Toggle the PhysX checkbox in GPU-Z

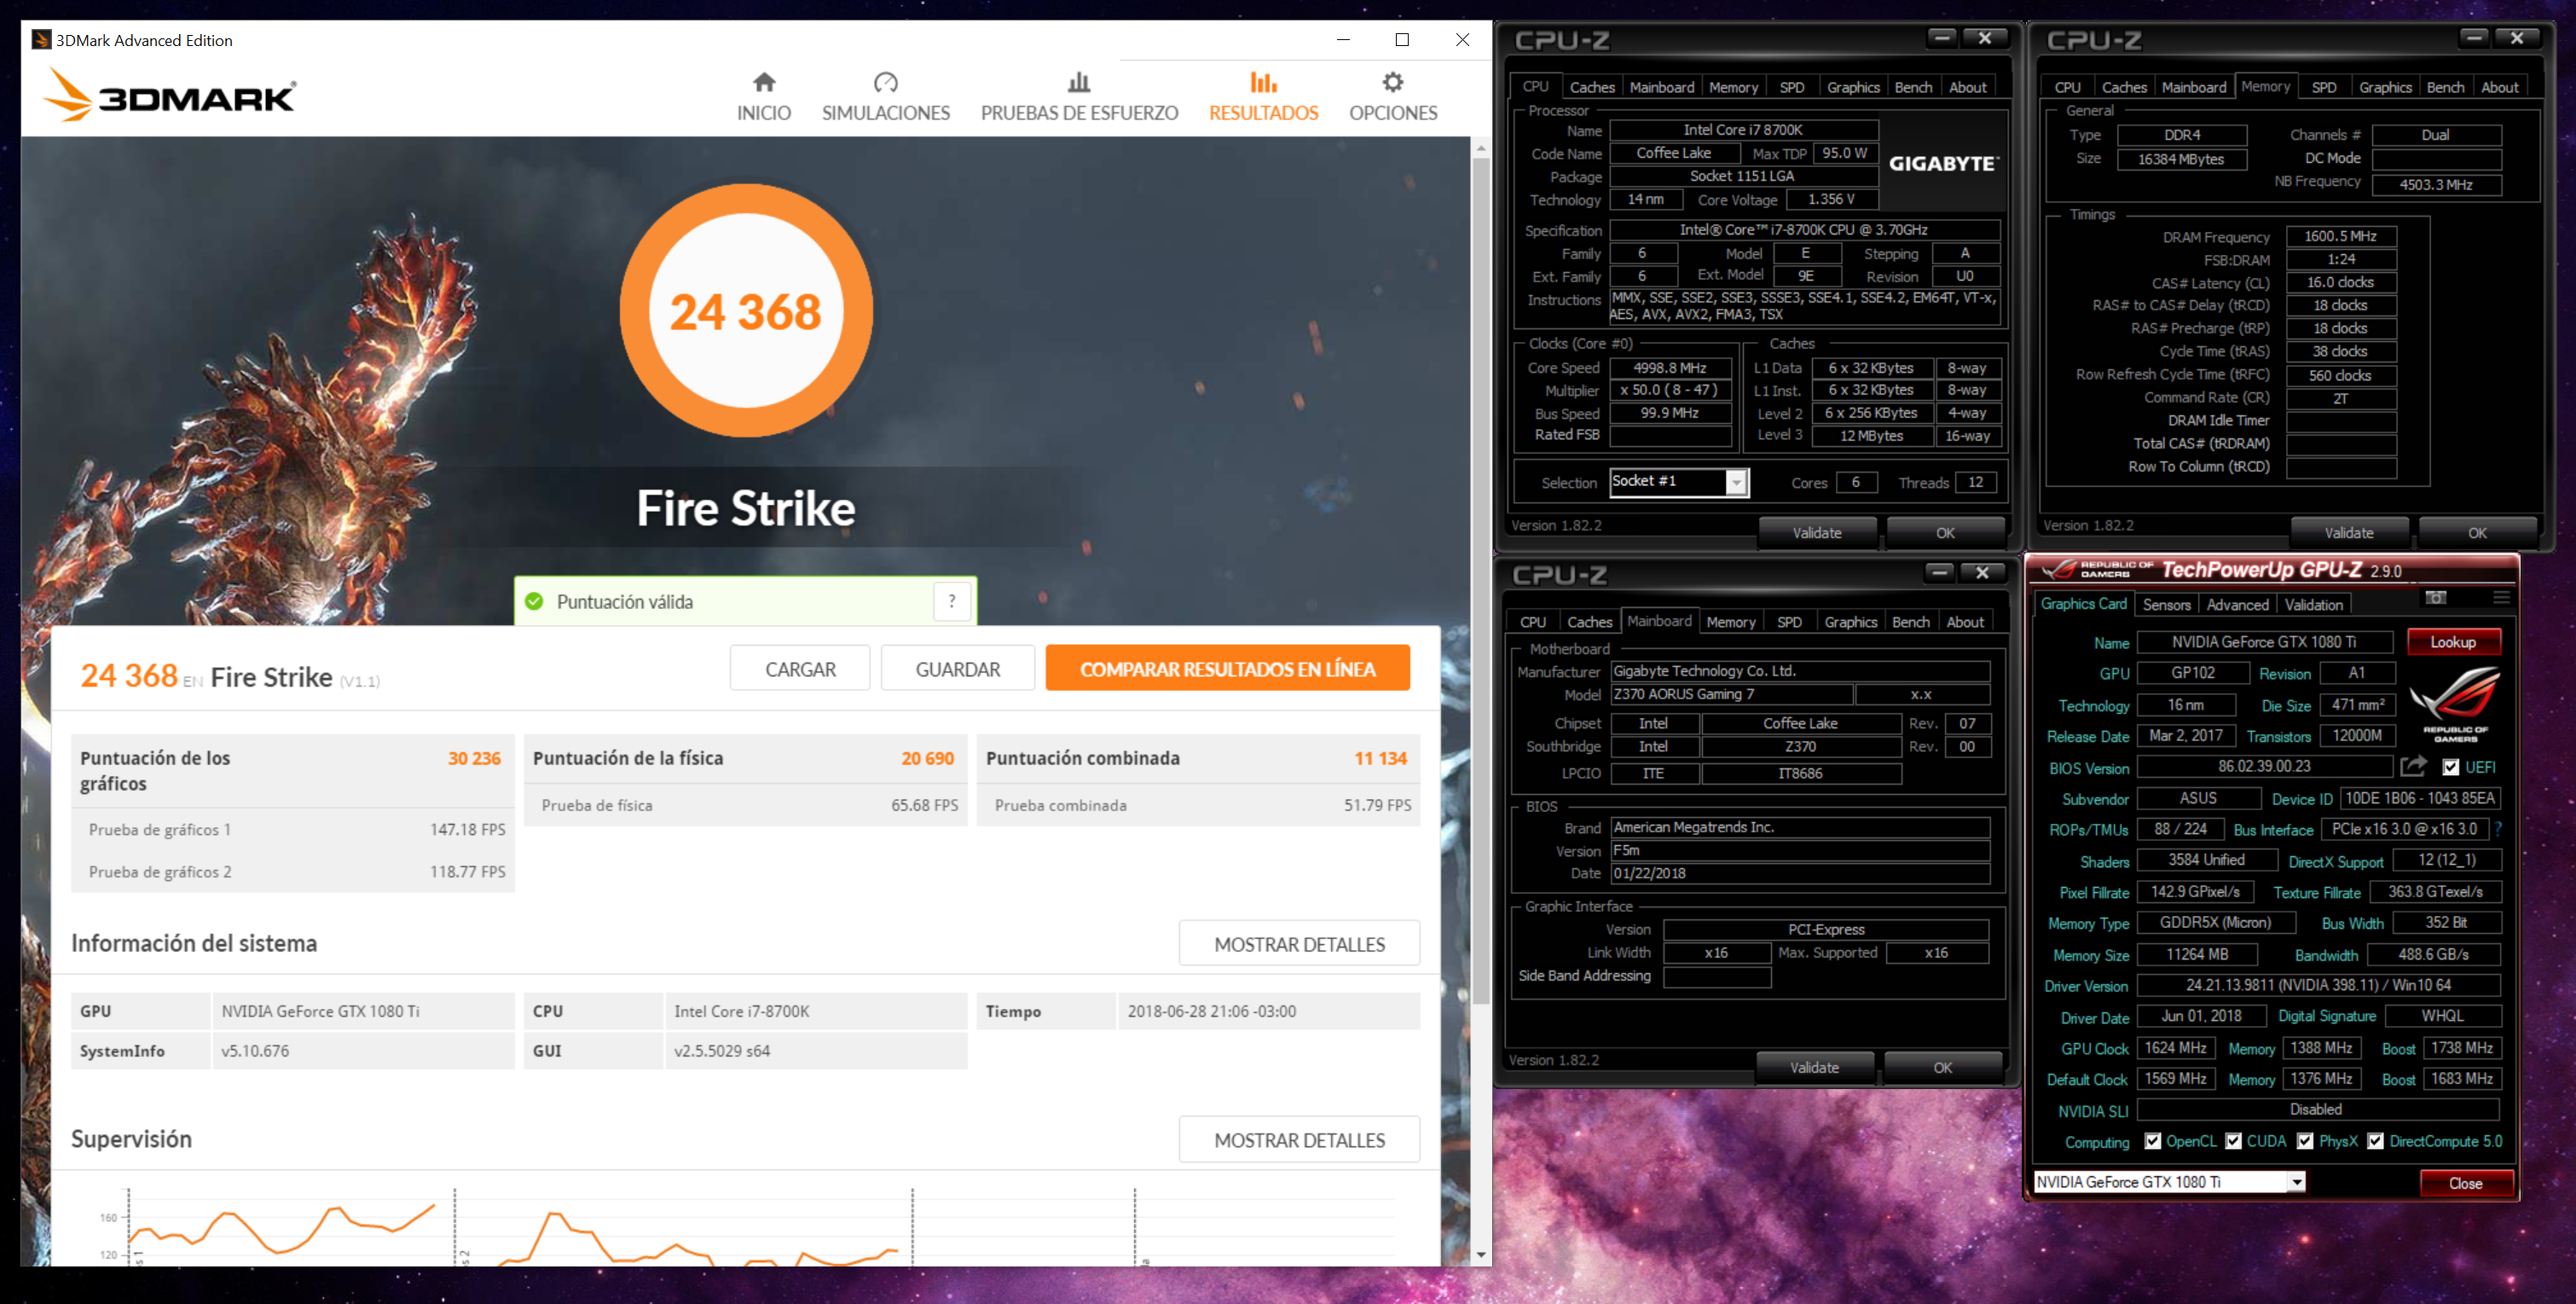2305,1141
